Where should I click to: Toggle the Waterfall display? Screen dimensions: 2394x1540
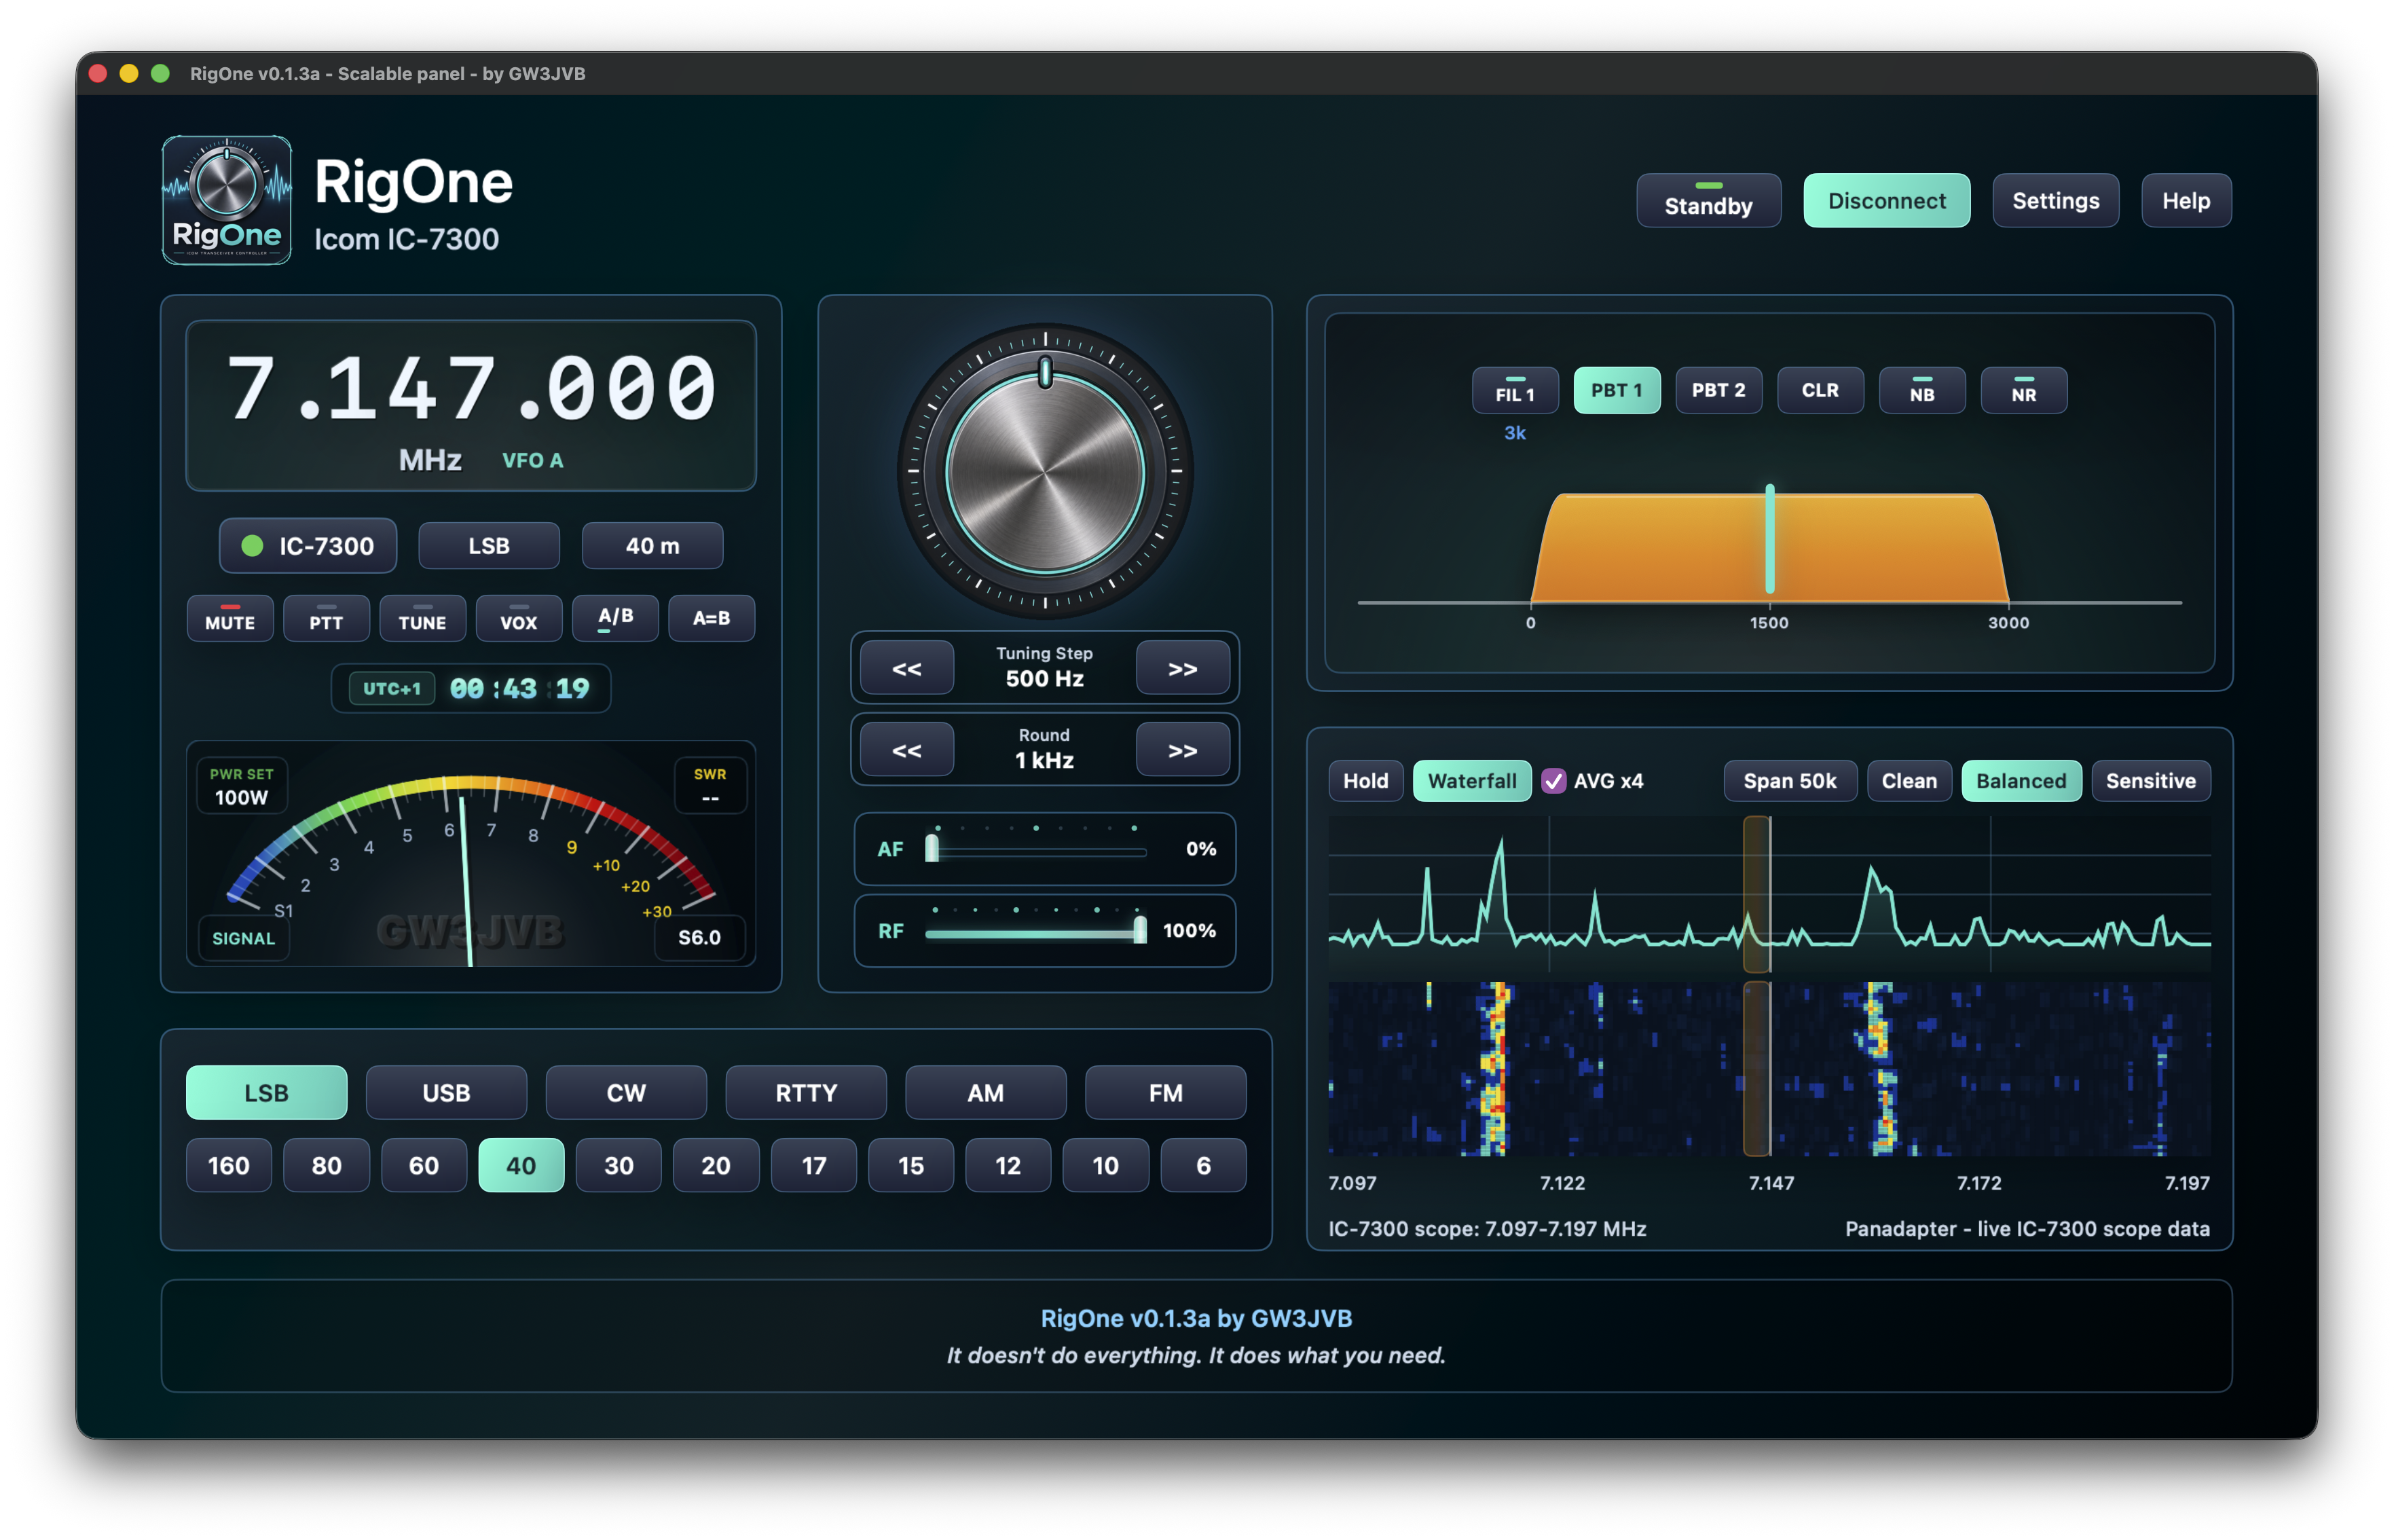coord(1471,781)
